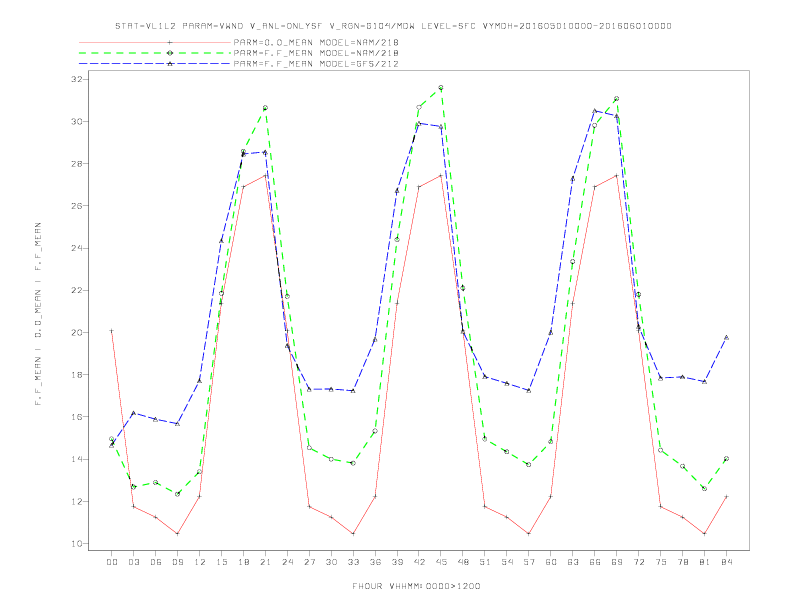
Task: Click x-axis tick label '21'
Action: click(x=265, y=562)
